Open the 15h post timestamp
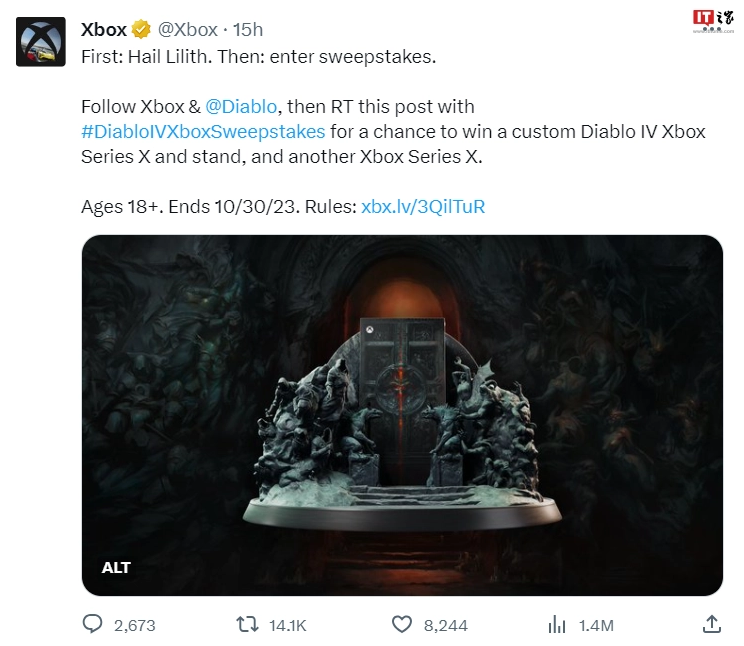Screen dimensions: 744x646 [x=247, y=30]
